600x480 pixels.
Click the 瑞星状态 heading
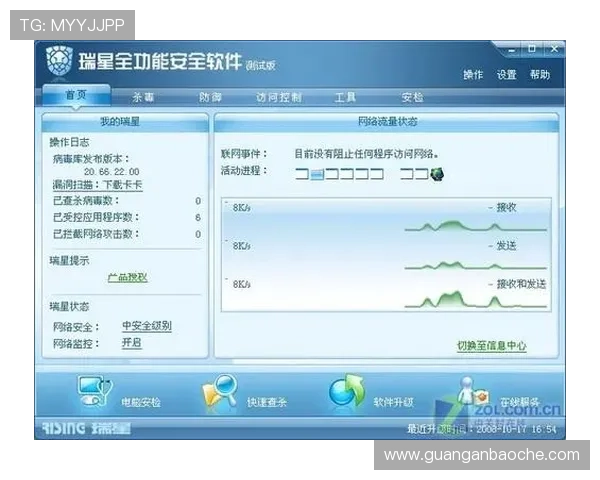pyautogui.click(x=69, y=307)
